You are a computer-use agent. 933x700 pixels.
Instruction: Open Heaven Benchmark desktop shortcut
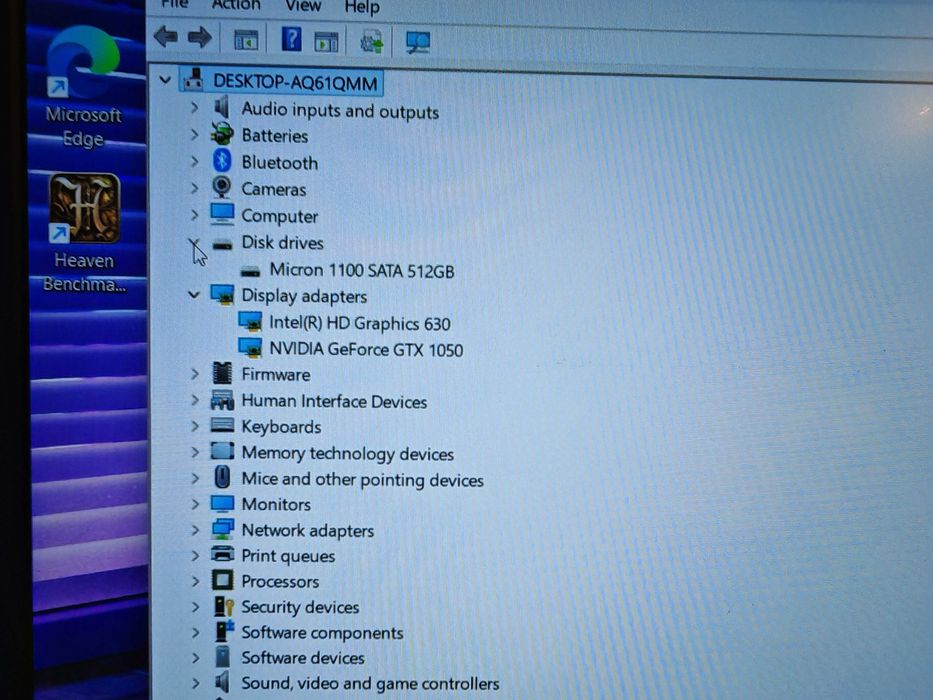coord(84,234)
